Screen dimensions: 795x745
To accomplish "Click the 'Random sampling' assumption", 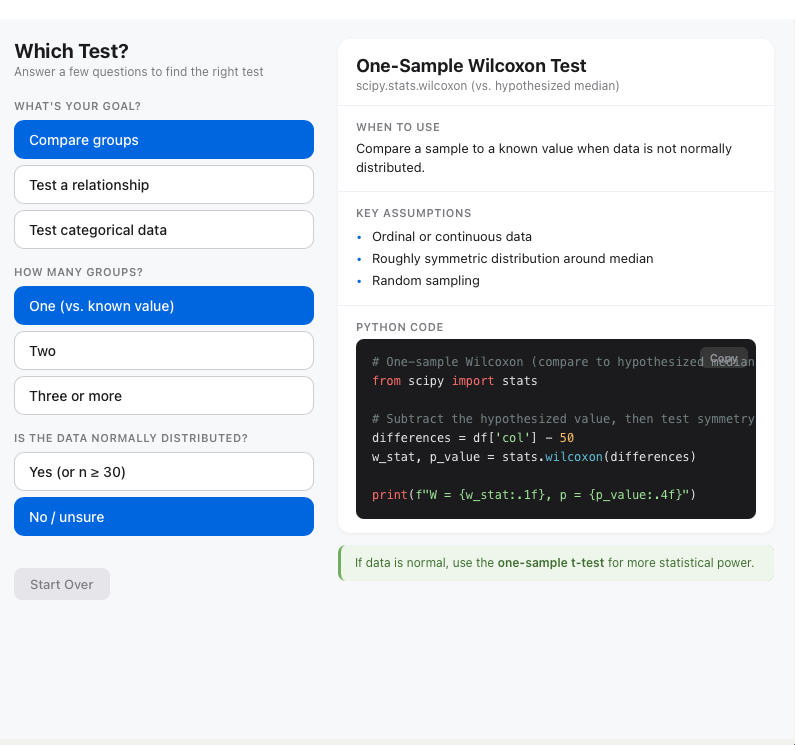I will [x=426, y=280].
